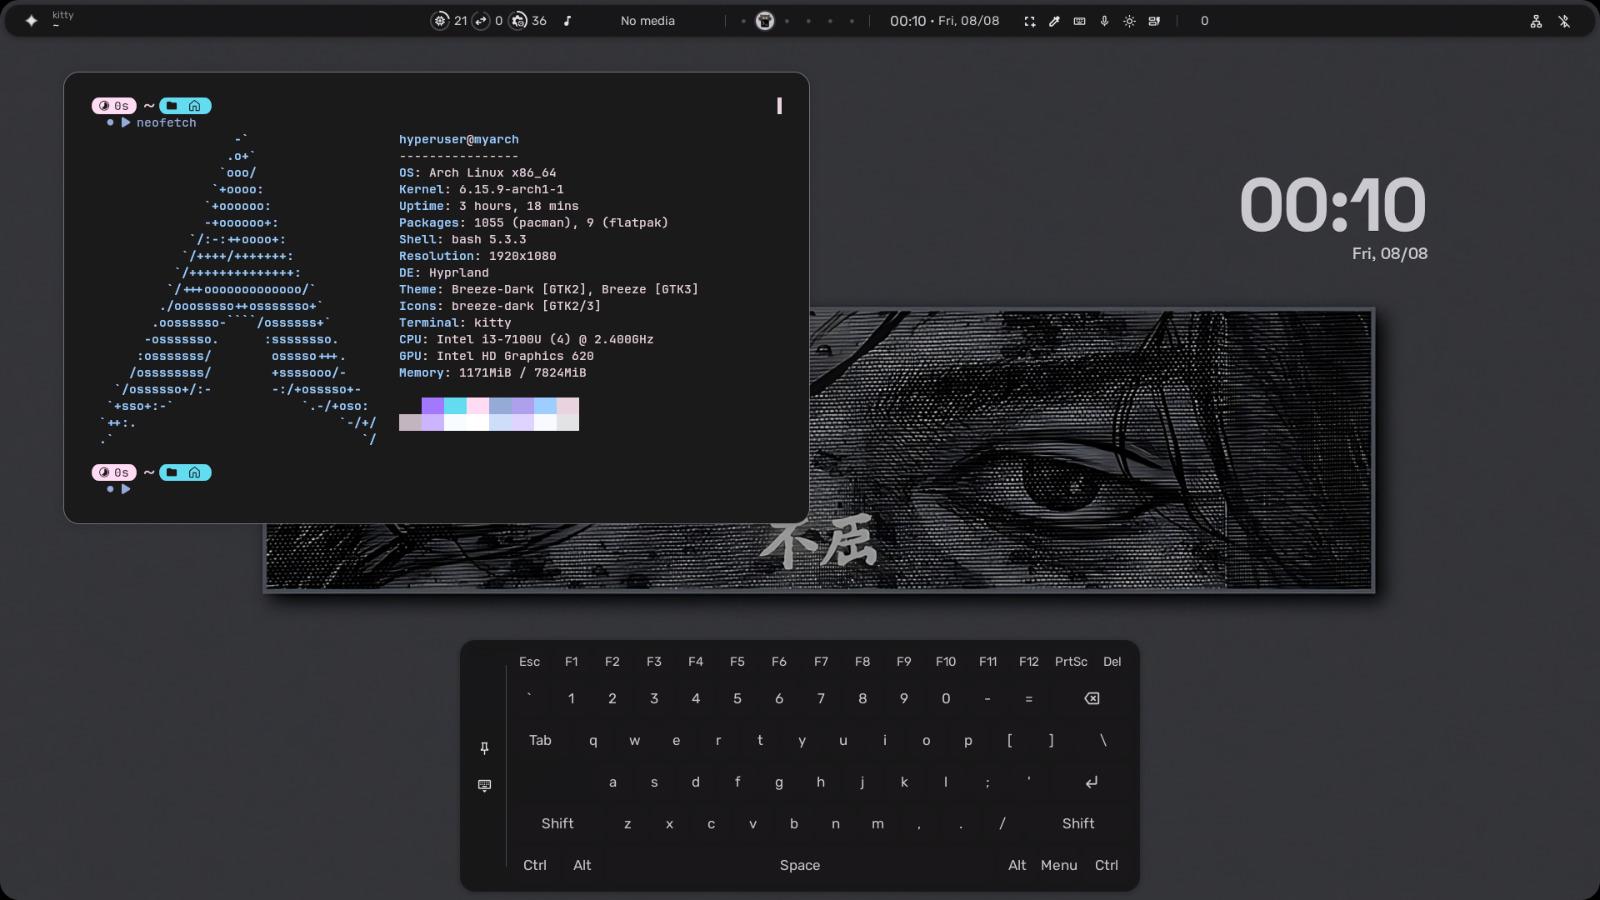This screenshot has height=900, width=1600.
Task: Toggle the left Alt key
Action: point(582,866)
